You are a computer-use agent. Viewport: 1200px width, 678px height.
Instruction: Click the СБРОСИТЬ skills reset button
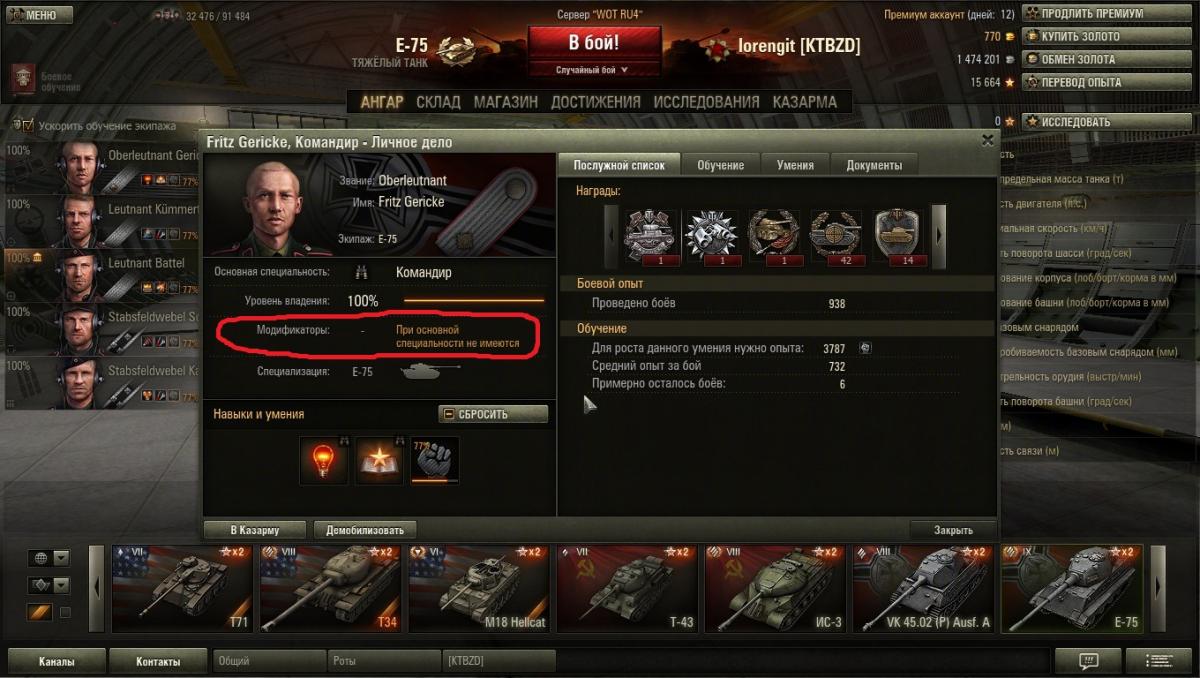tap(493, 414)
